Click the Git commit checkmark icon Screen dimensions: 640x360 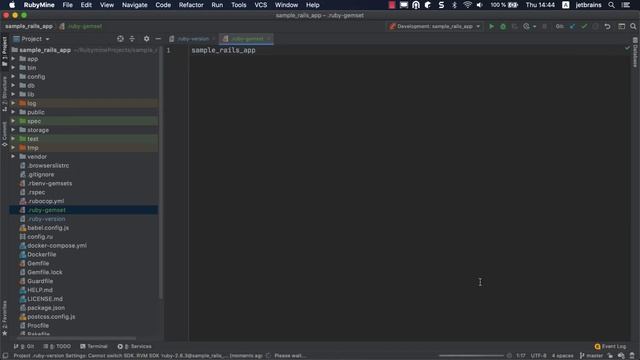tap(584, 27)
